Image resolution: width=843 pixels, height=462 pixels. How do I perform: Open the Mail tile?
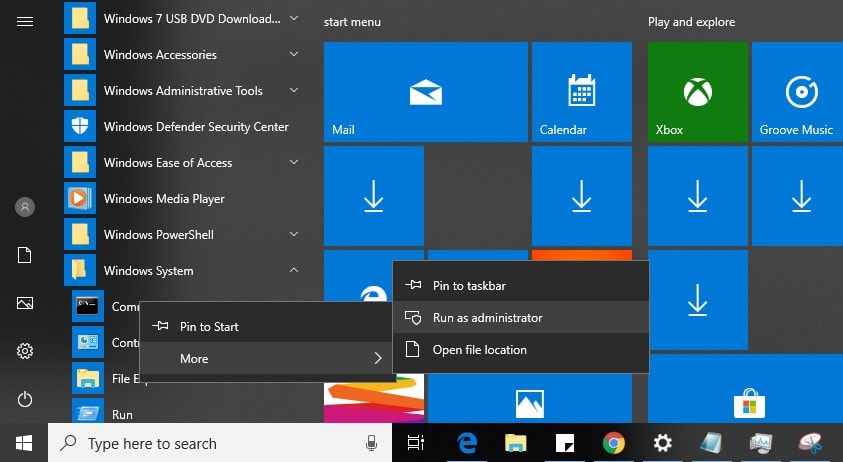425,92
